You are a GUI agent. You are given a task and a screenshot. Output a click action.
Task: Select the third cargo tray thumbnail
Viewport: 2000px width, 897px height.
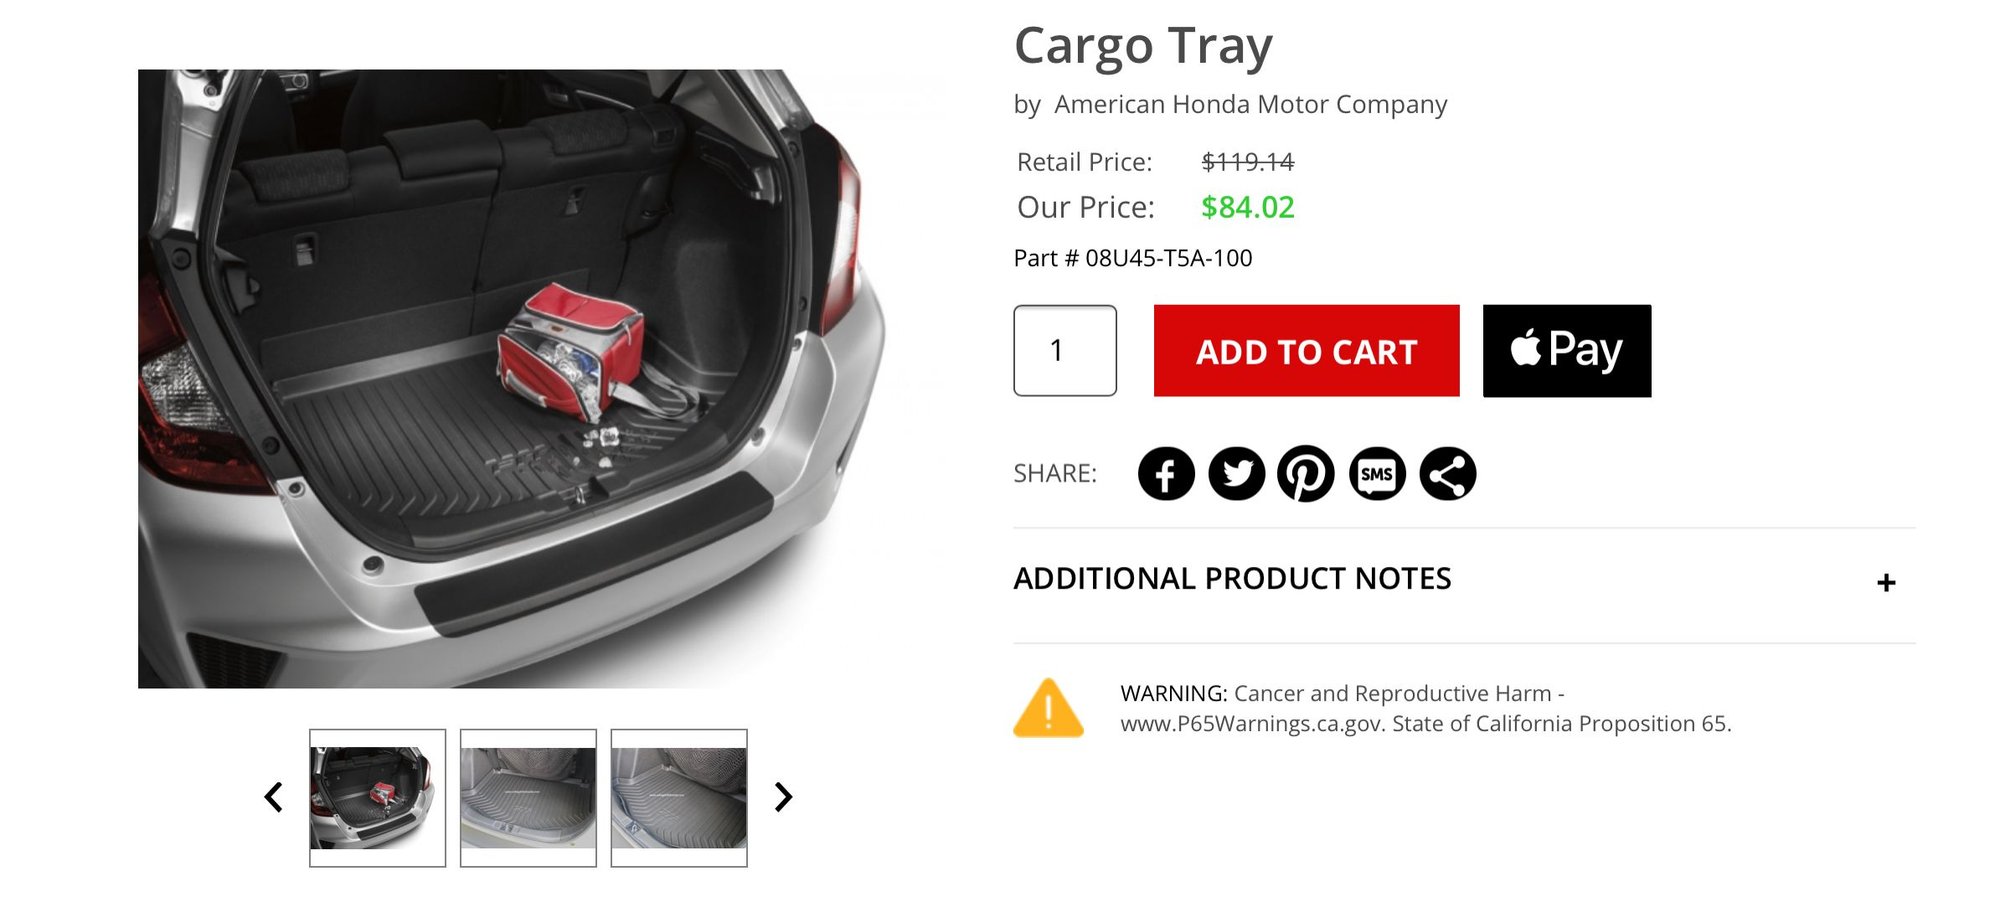(x=679, y=798)
